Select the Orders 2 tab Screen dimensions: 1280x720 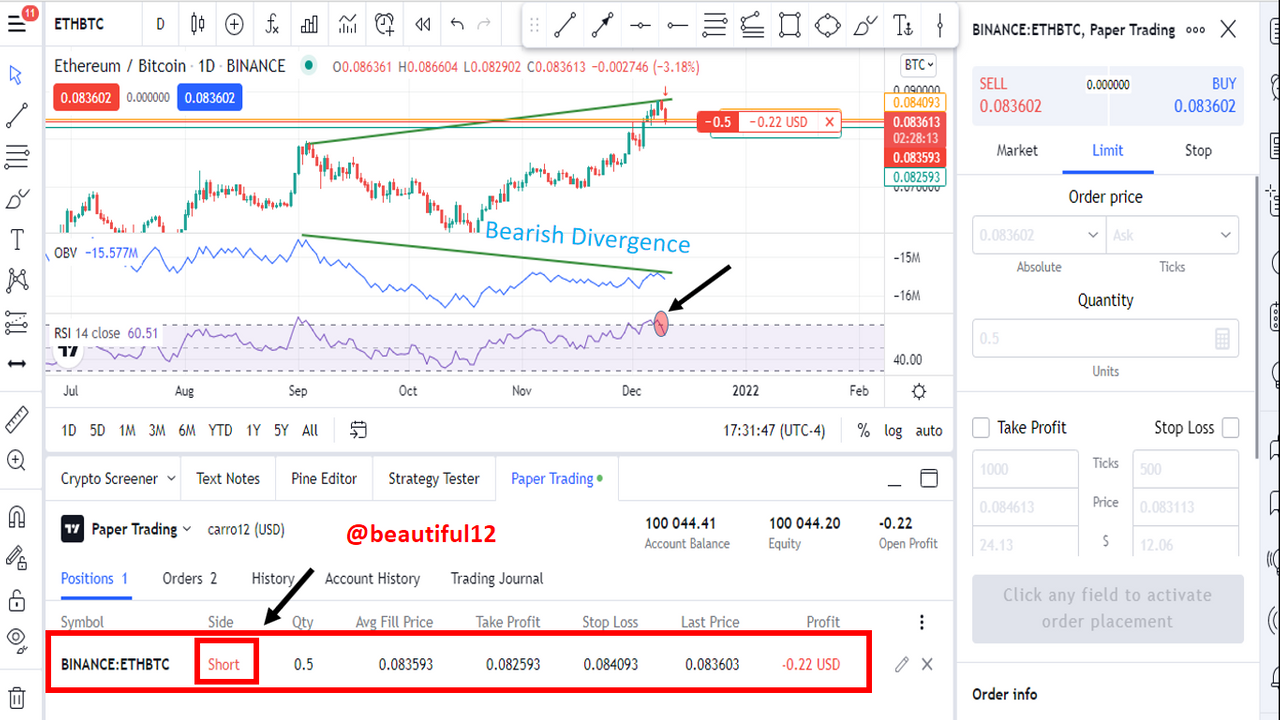(x=190, y=578)
